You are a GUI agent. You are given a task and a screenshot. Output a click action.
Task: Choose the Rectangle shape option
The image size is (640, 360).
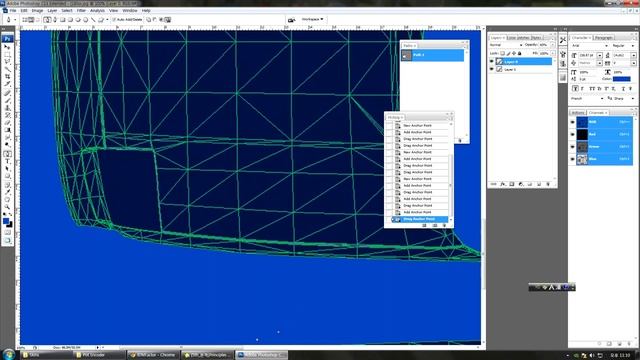[x=62, y=20]
